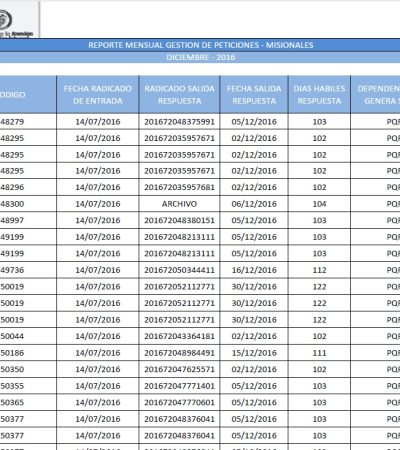Select the code cell ending 50044
400x450 pixels.
pyautogui.click(x=28, y=336)
